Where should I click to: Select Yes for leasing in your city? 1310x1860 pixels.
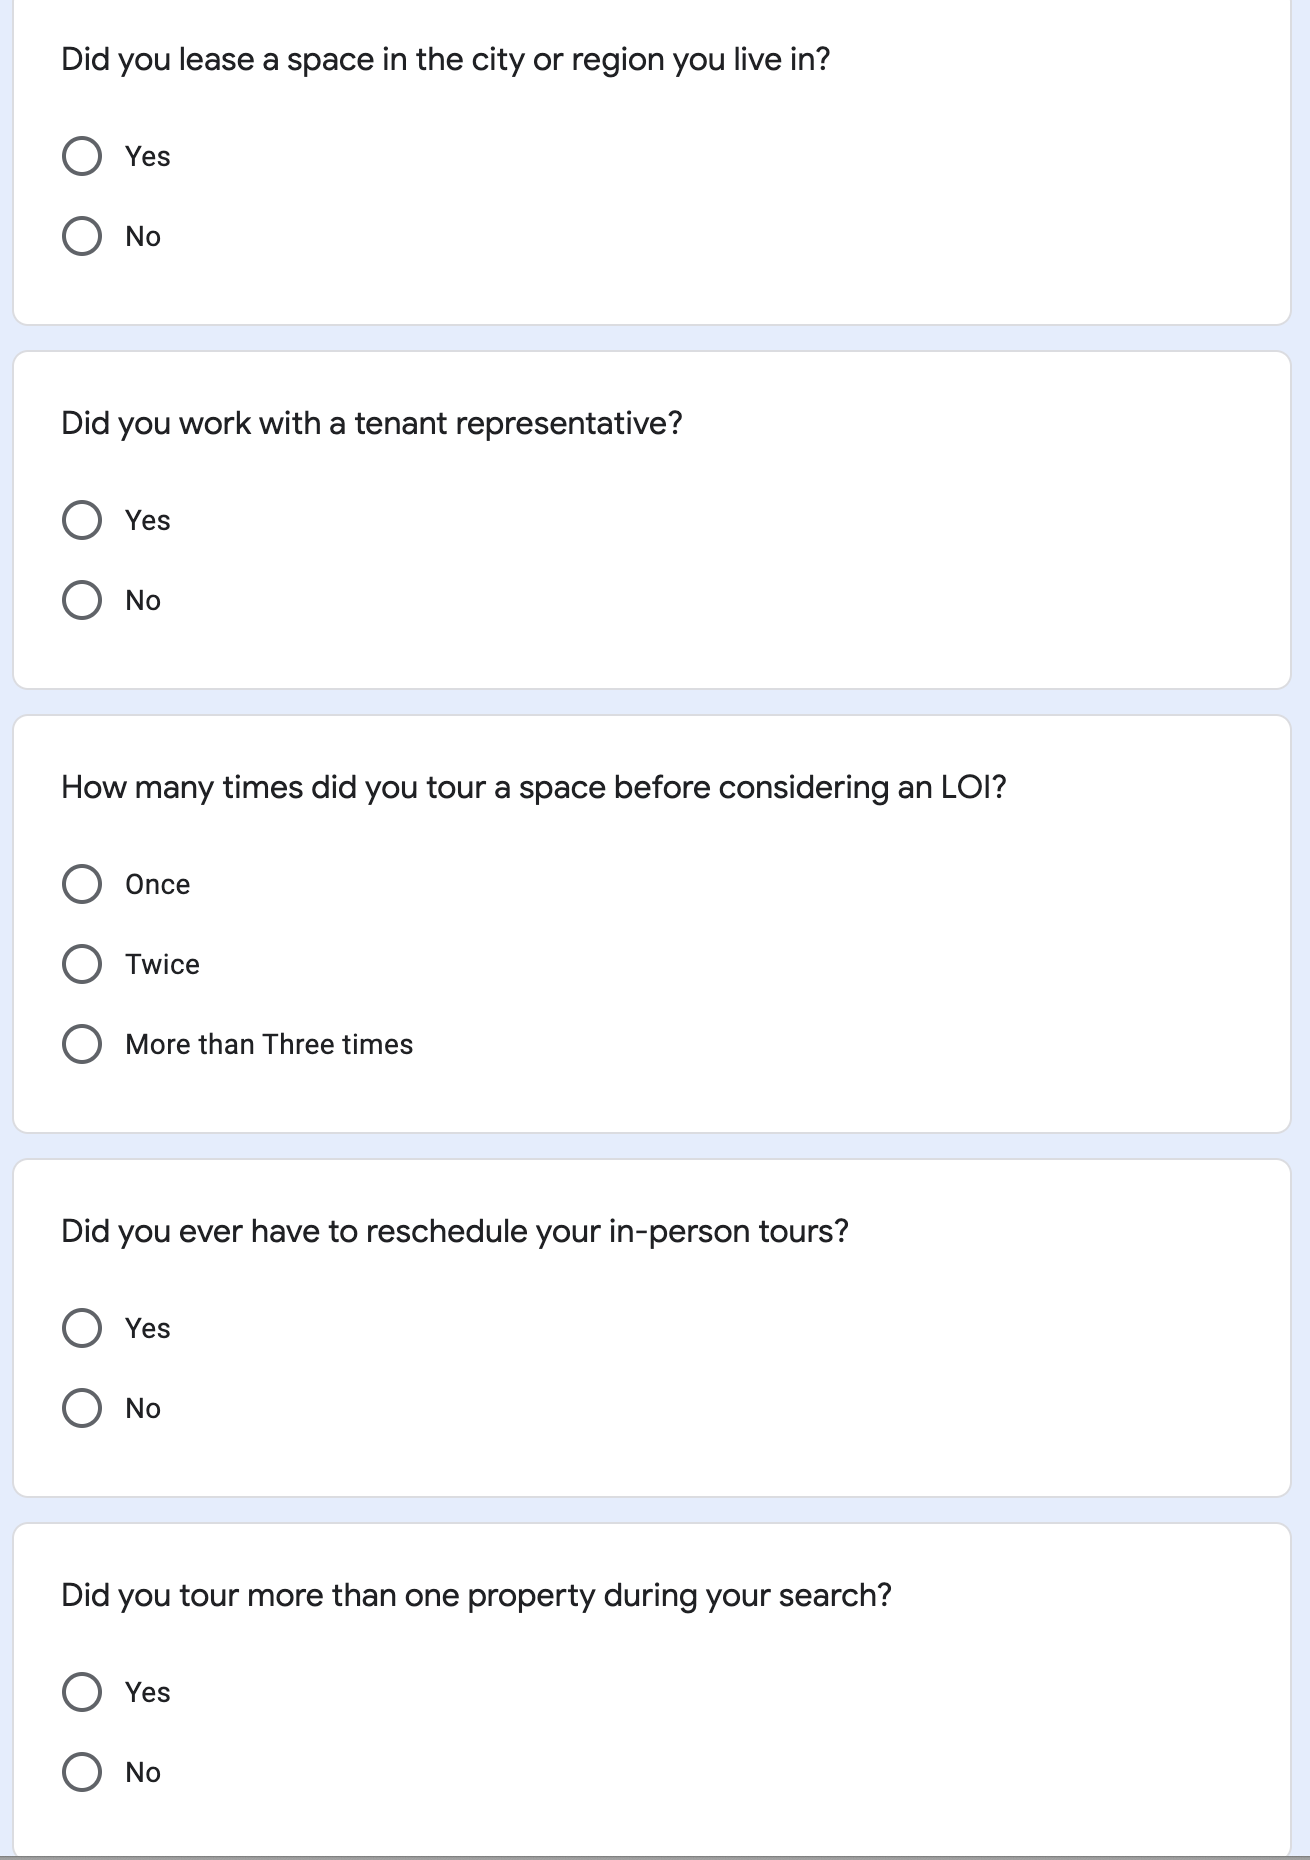click(82, 157)
